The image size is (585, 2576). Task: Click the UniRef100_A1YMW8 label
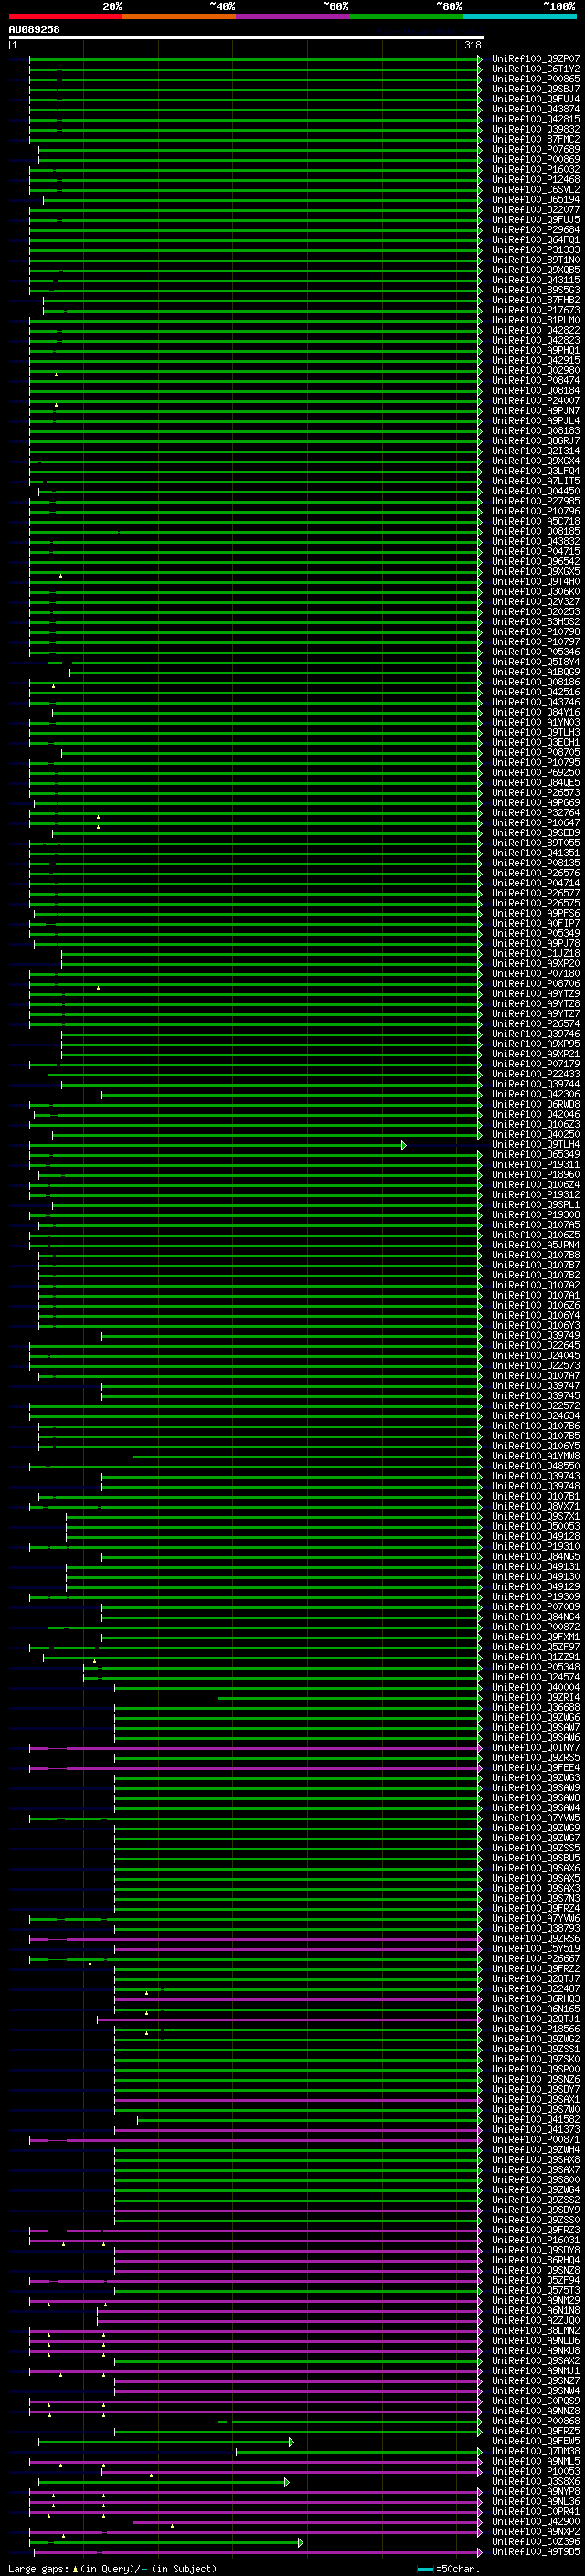point(535,1457)
